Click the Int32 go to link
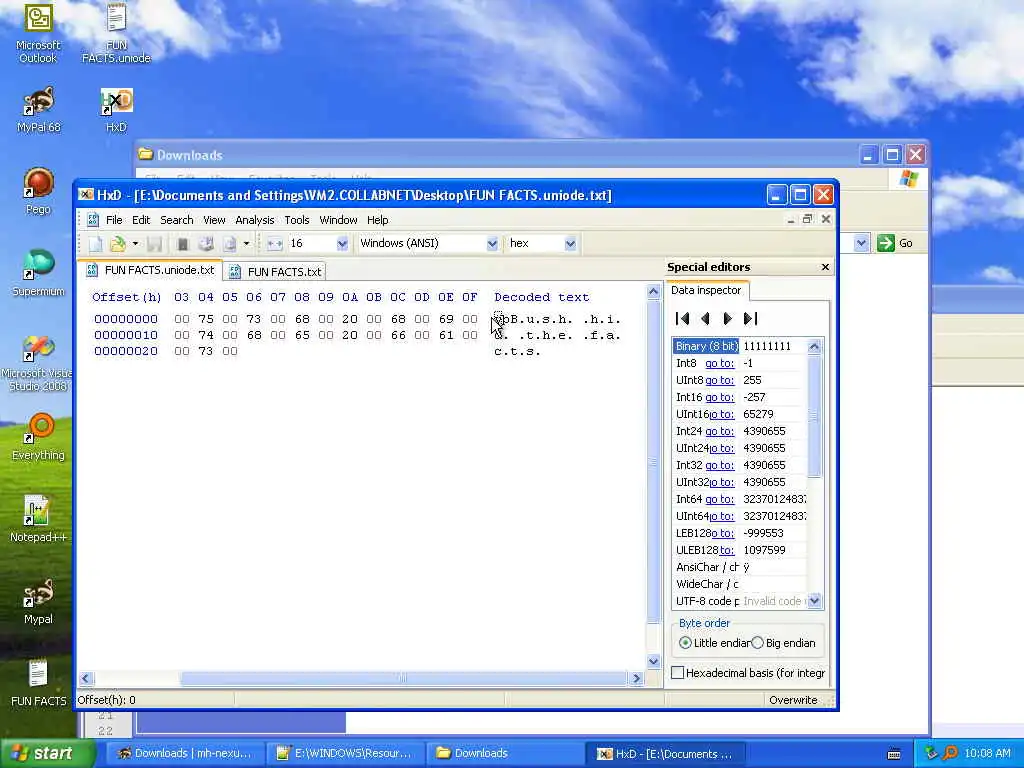Image resolution: width=1024 pixels, height=768 pixels. click(720, 465)
